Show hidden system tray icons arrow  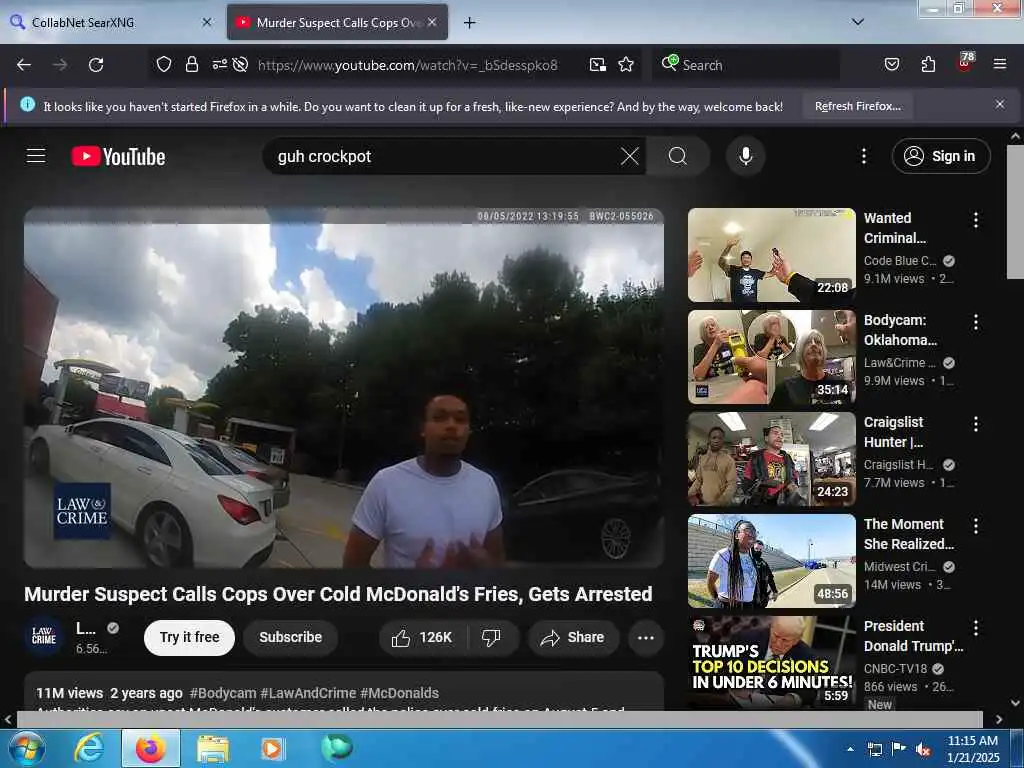(850, 749)
